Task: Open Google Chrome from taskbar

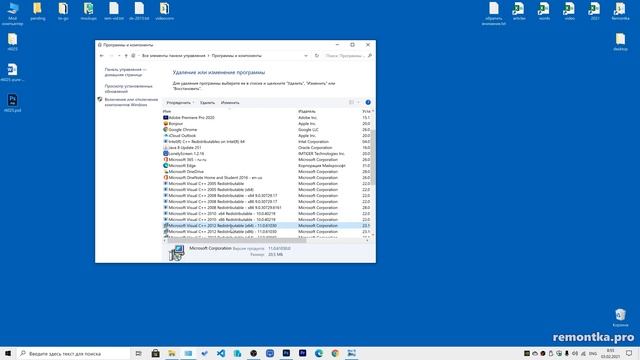Action: (x=335, y=353)
